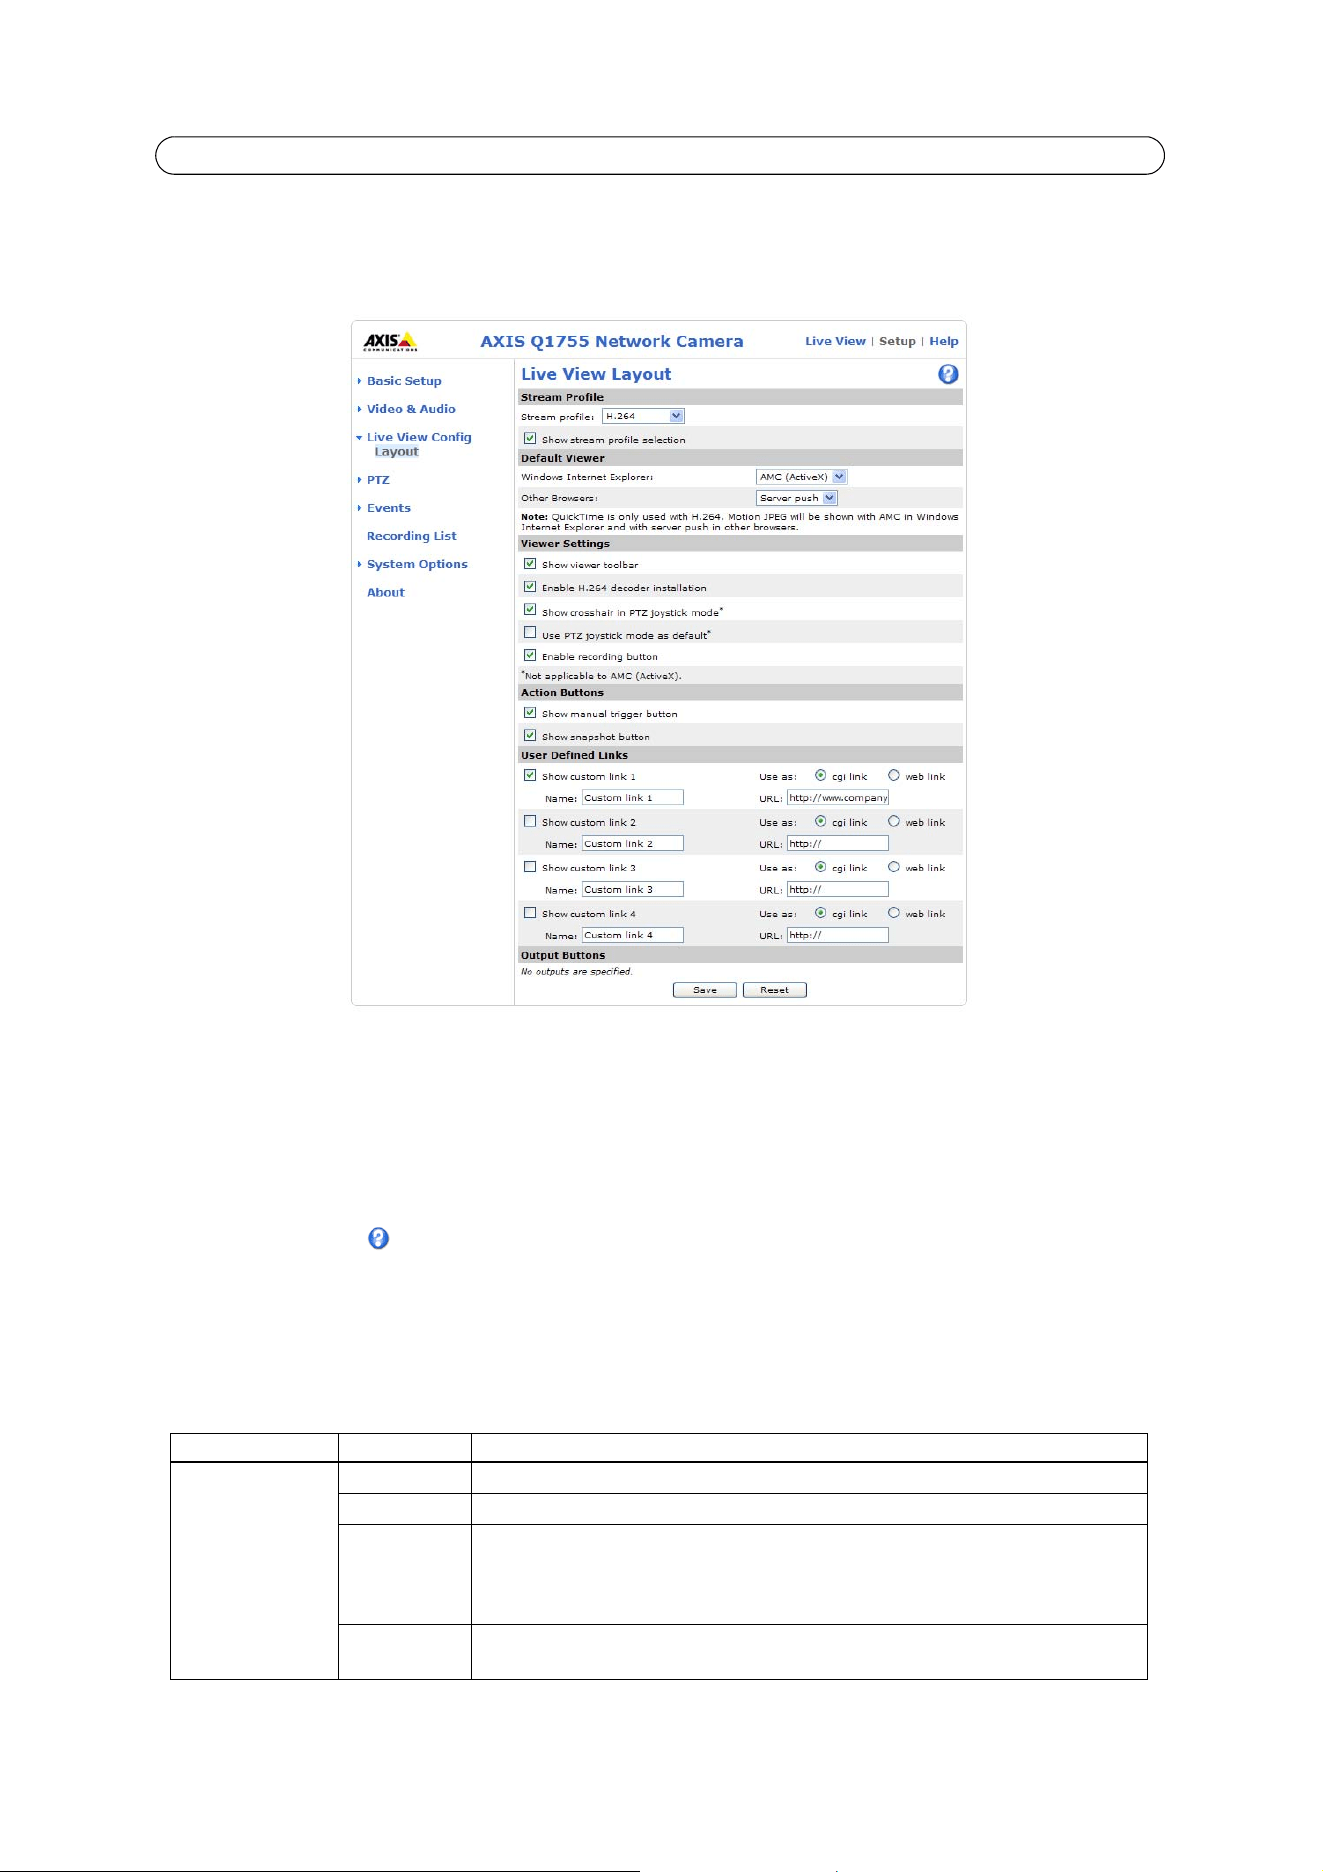1323x1872 pixels.
Task: Click the AXIS Q1755 Network Camera title
Action: click(612, 341)
